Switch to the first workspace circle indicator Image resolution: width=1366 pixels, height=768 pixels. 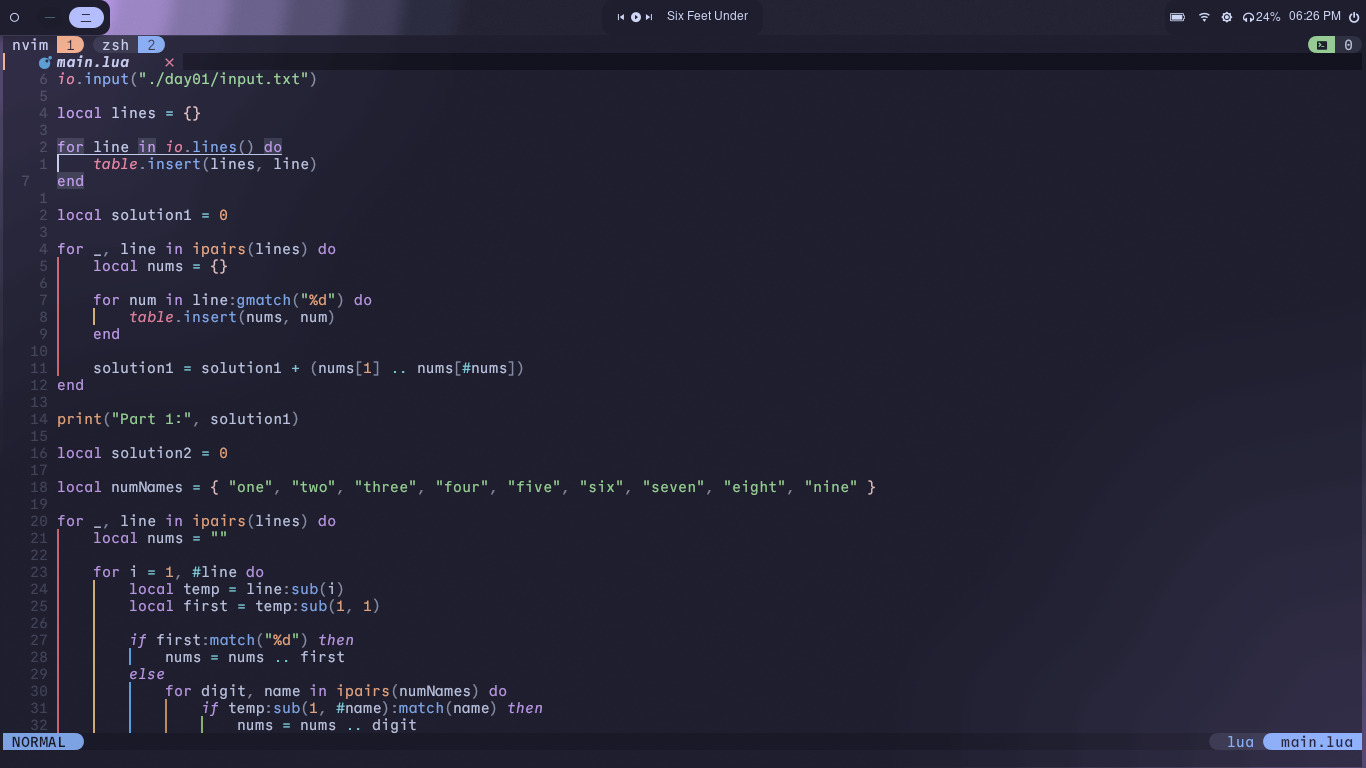point(15,17)
